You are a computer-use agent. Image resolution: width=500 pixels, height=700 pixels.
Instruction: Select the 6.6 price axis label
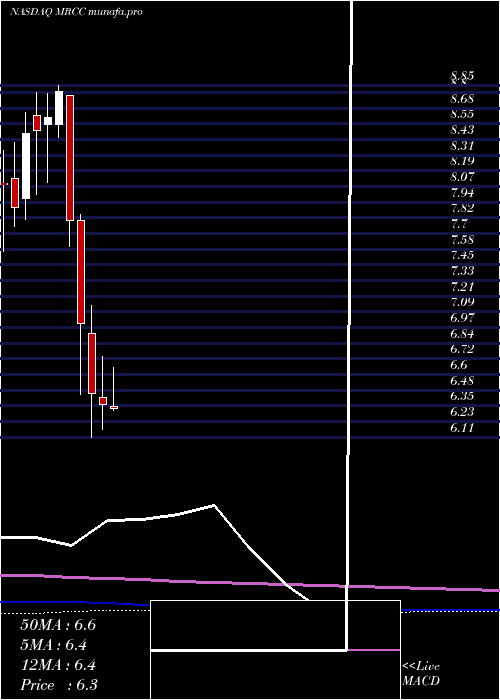(x=459, y=365)
